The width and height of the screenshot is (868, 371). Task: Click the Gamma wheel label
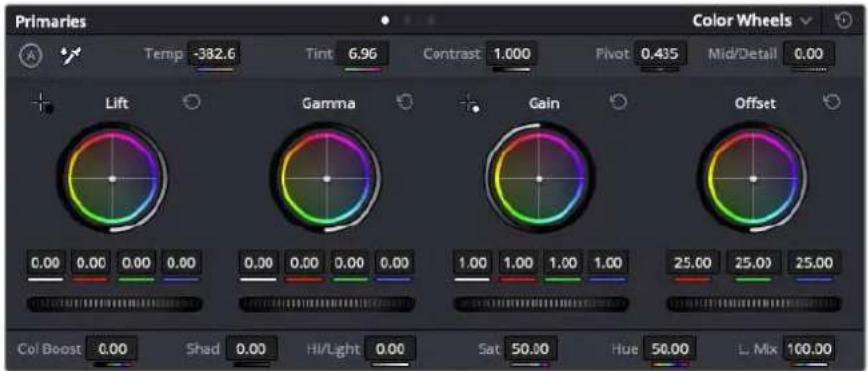click(x=329, y=103)
